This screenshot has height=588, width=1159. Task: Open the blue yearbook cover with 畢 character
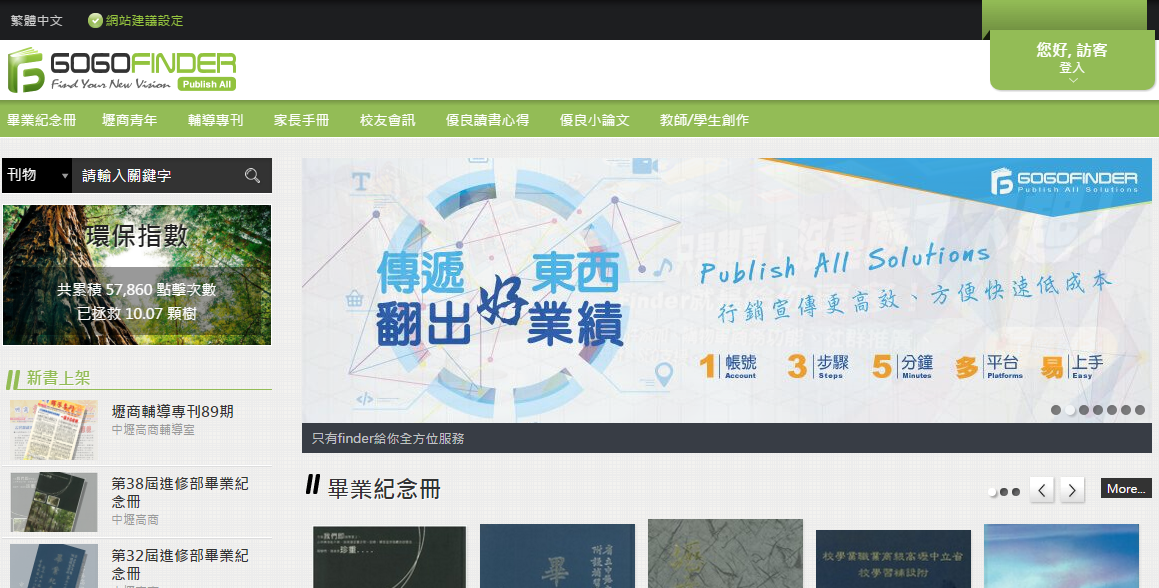click(x=557, y=556)
